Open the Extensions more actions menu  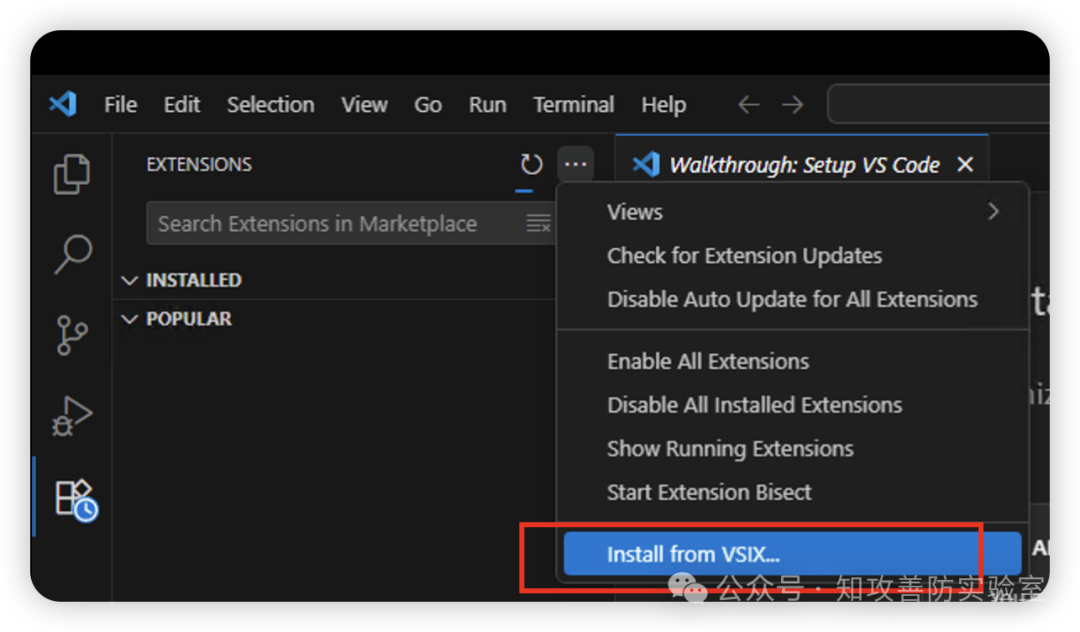click(x=575, y=165)
